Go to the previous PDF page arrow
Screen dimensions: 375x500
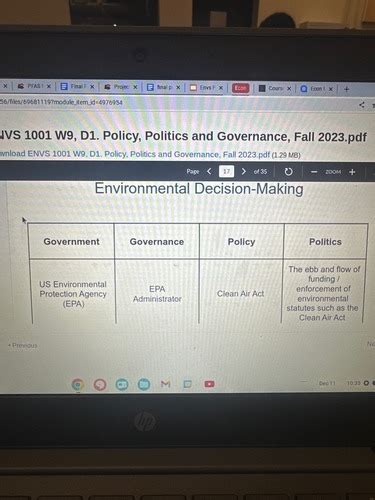pyautogui.click(x=209, y=171)
